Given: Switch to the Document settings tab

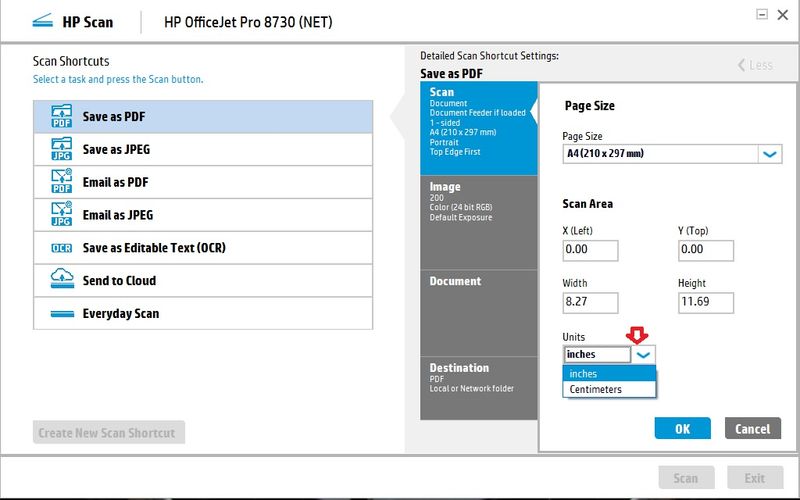Looking at the screenshot, I should pyautogui.click(x=479, y=313).
